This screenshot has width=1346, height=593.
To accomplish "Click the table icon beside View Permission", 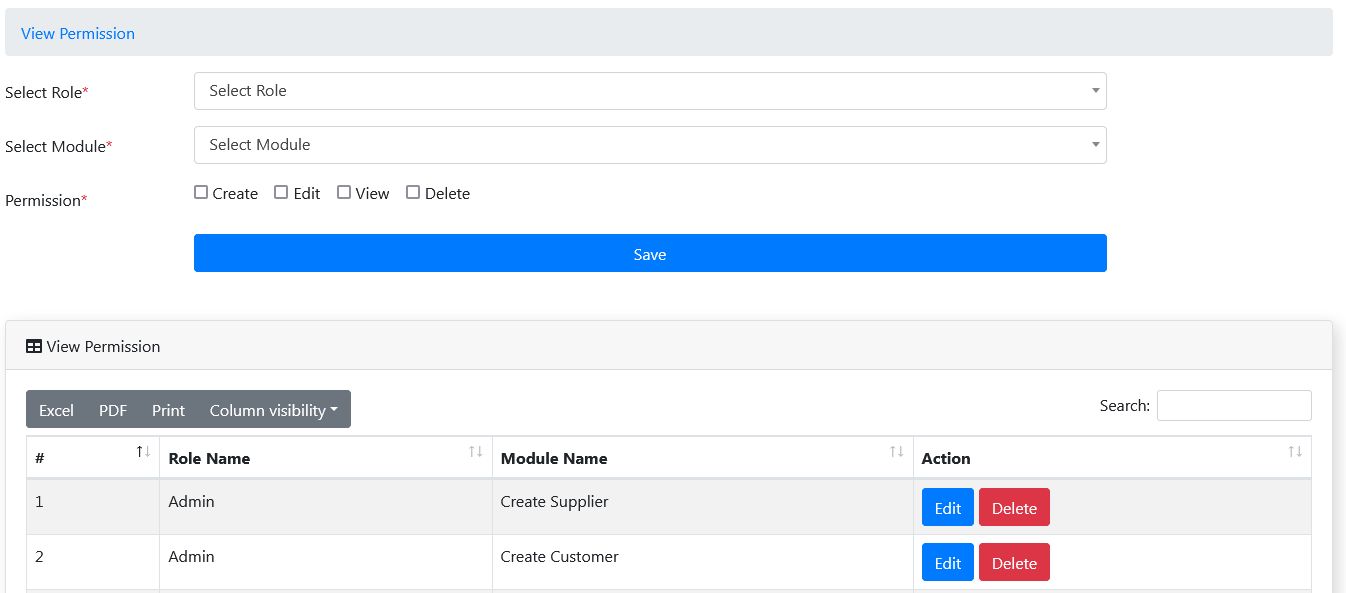I will (x=34, y=347).
